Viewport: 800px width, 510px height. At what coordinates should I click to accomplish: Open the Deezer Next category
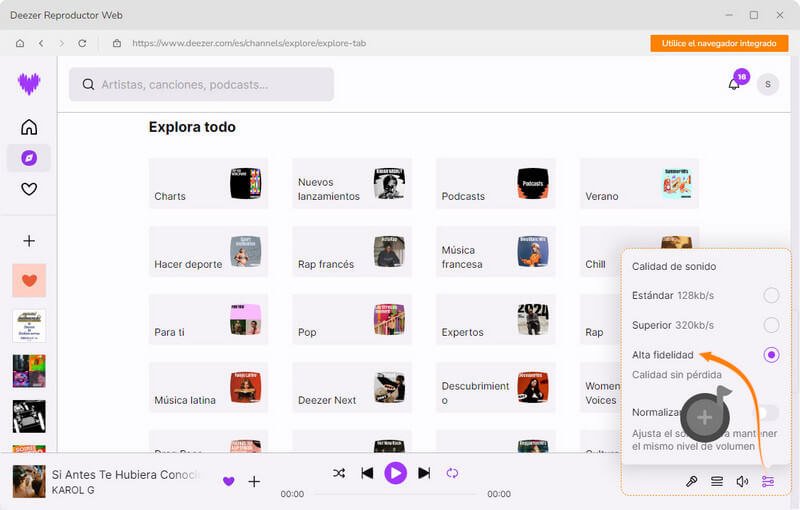pyautogui.click(x=352, y=387)
